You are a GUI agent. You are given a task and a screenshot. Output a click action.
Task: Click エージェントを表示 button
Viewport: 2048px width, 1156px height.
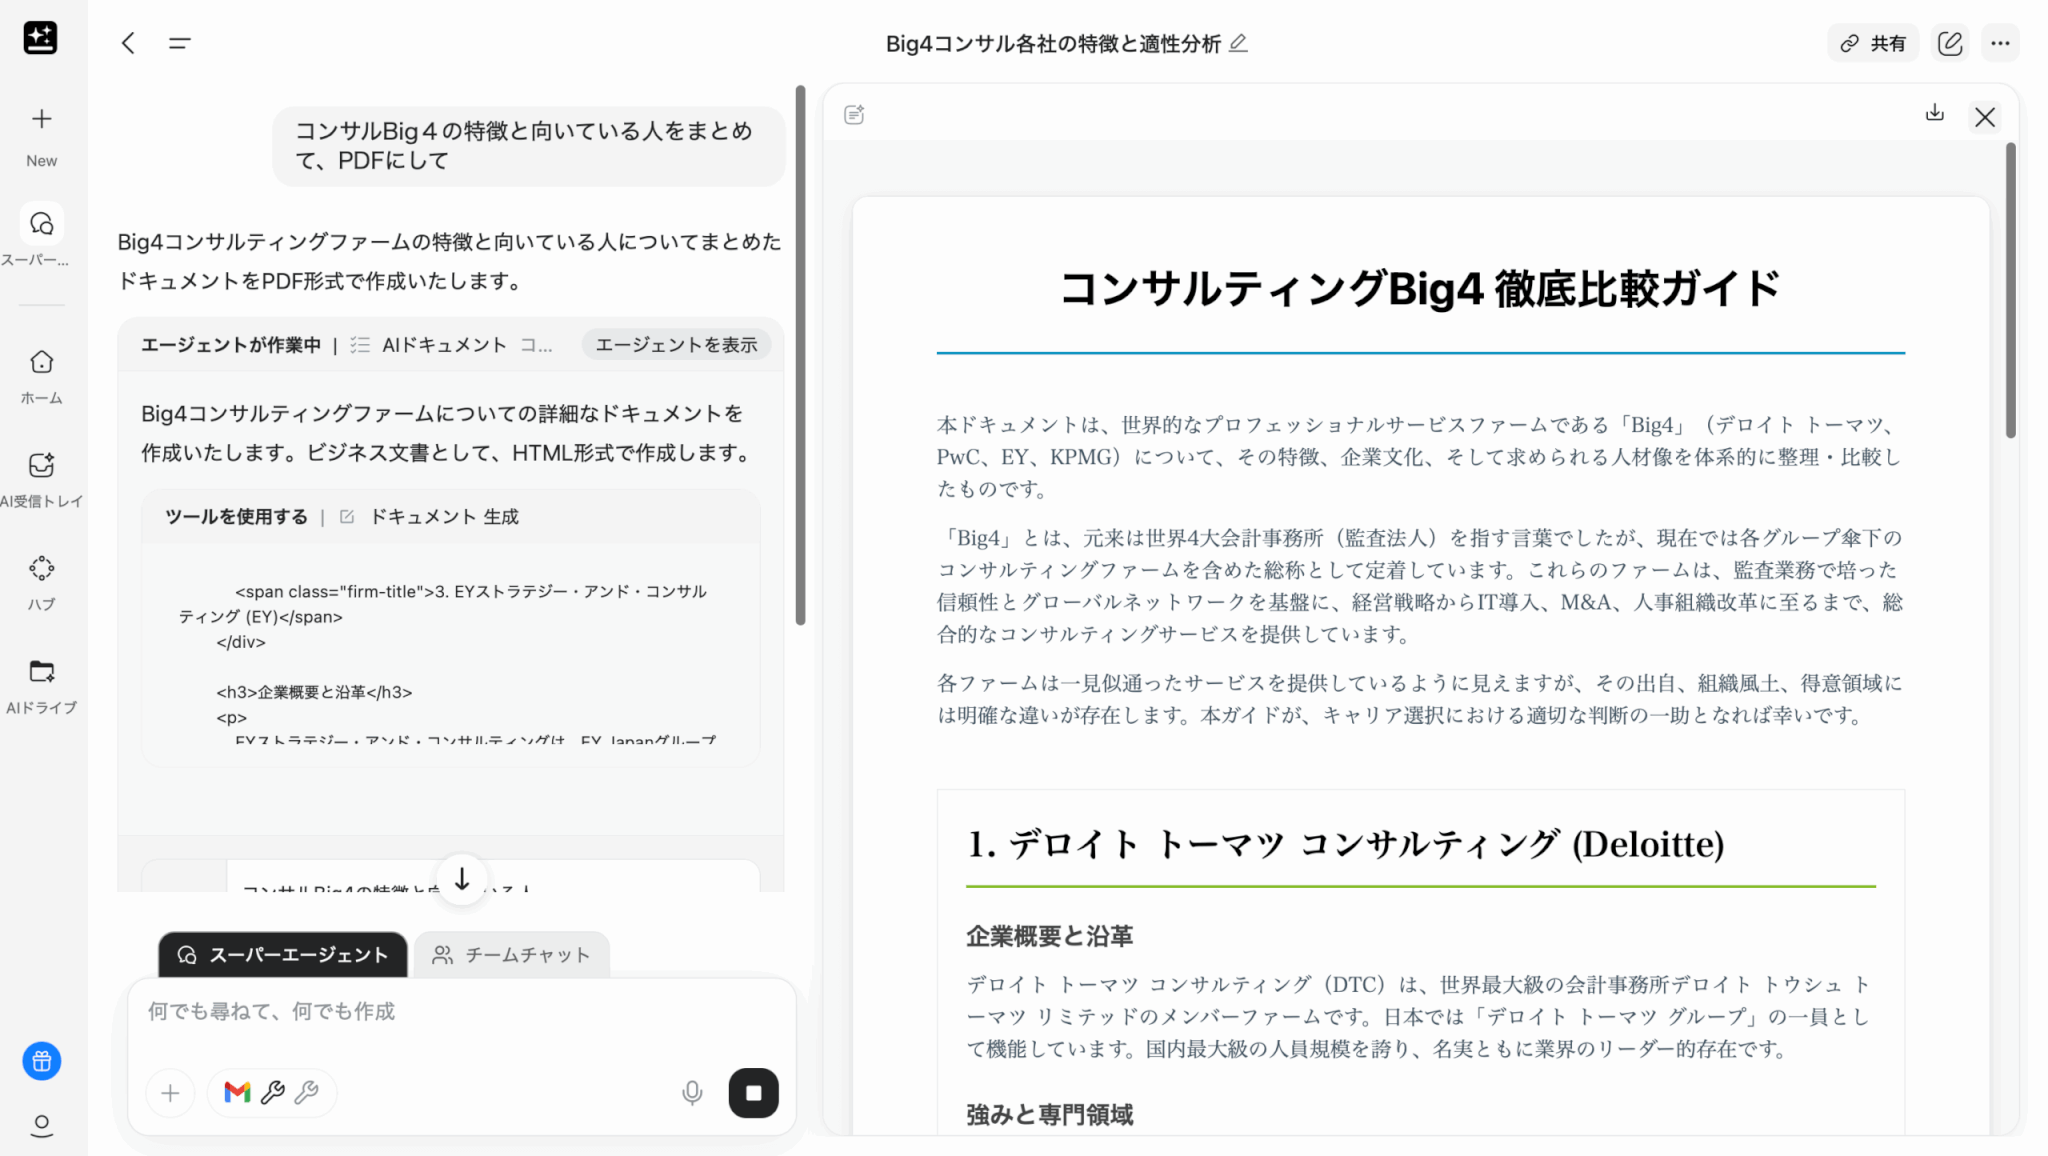676,345
